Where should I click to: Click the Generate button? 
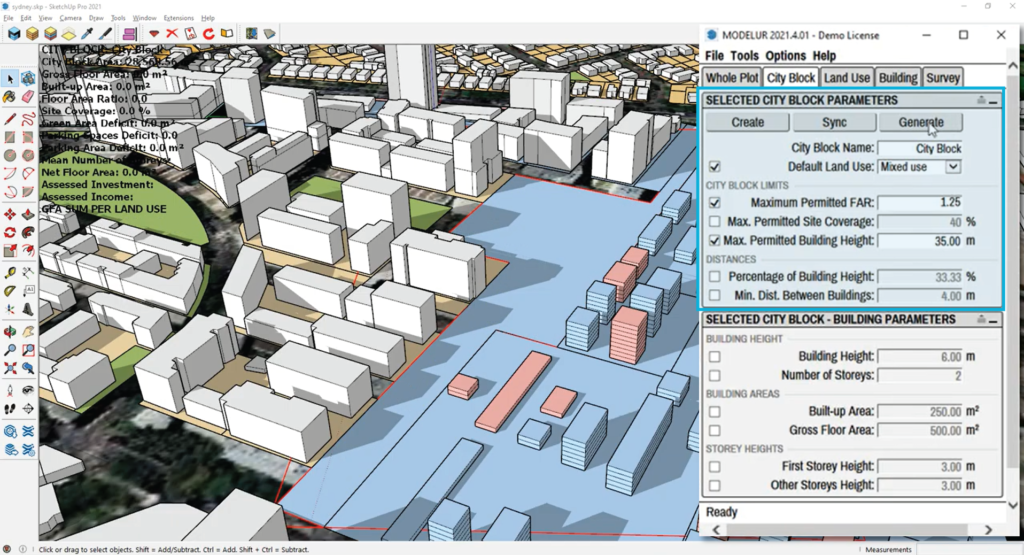coord(921,122)
